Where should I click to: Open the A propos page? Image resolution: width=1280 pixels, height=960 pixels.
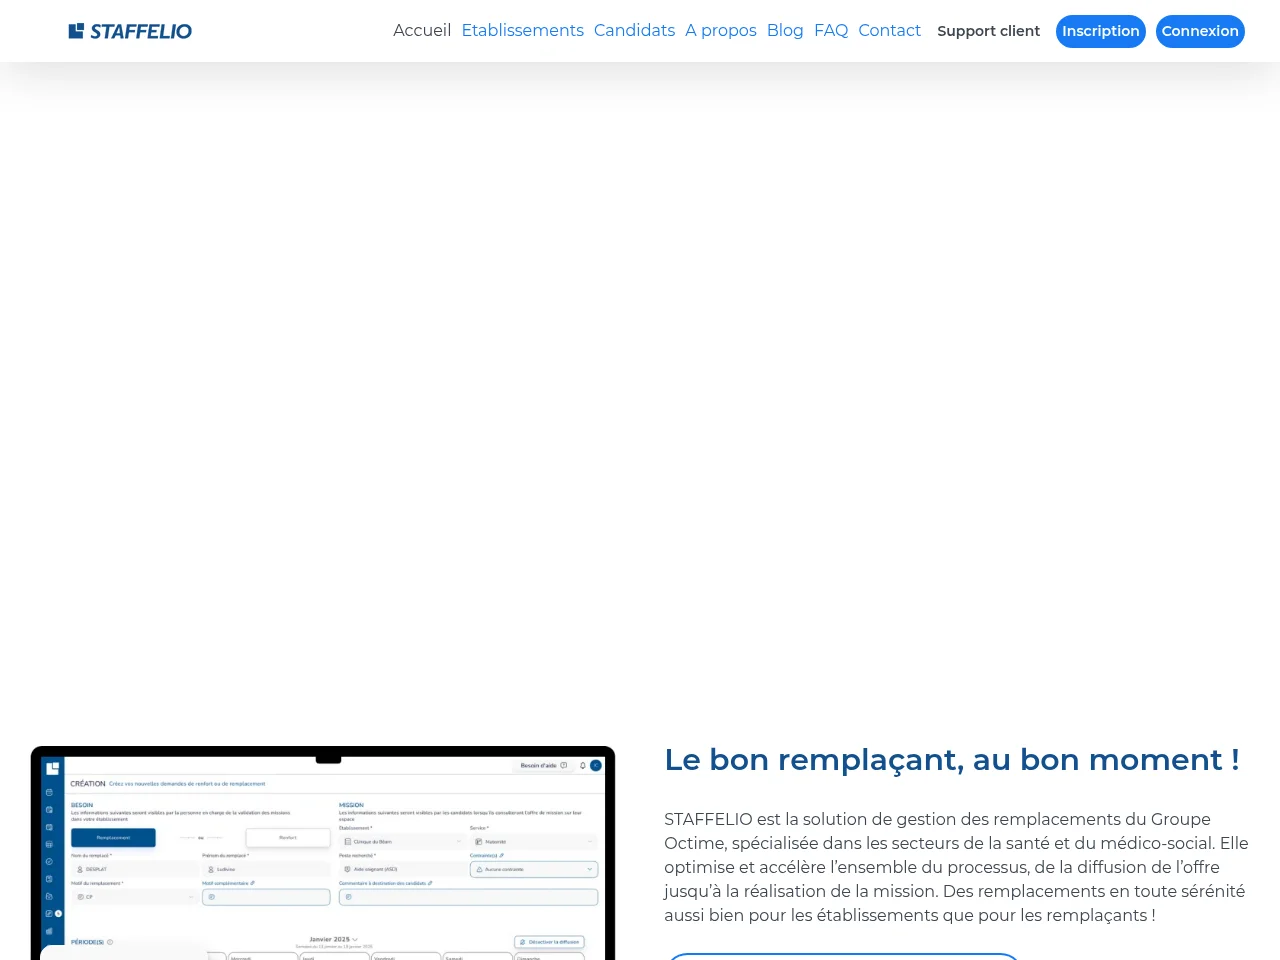point(721,31)
